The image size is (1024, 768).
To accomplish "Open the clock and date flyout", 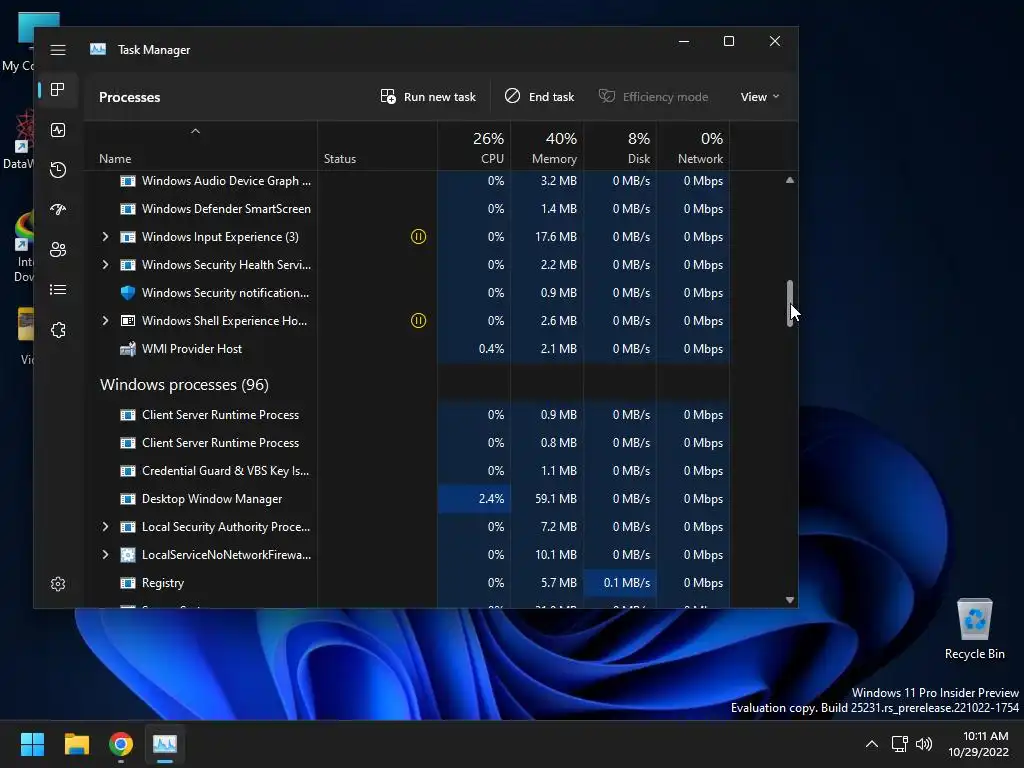I will pyautogui.click(x=978, y=744).
